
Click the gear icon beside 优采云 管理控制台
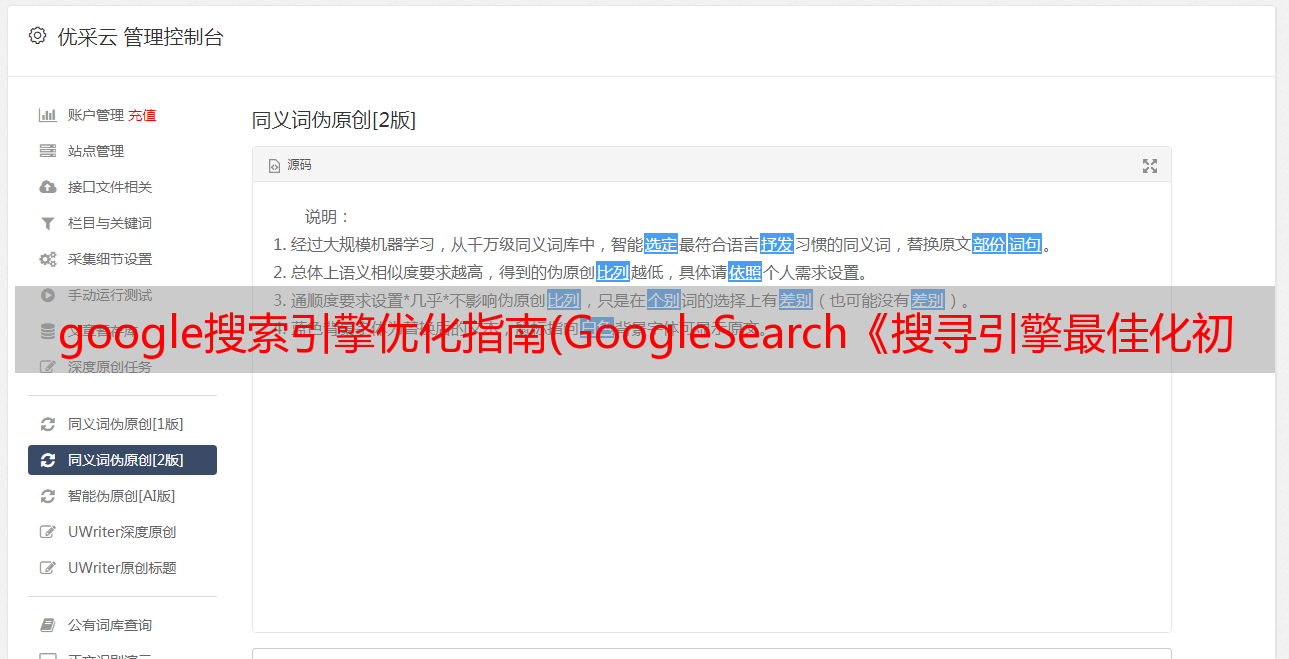37,37
